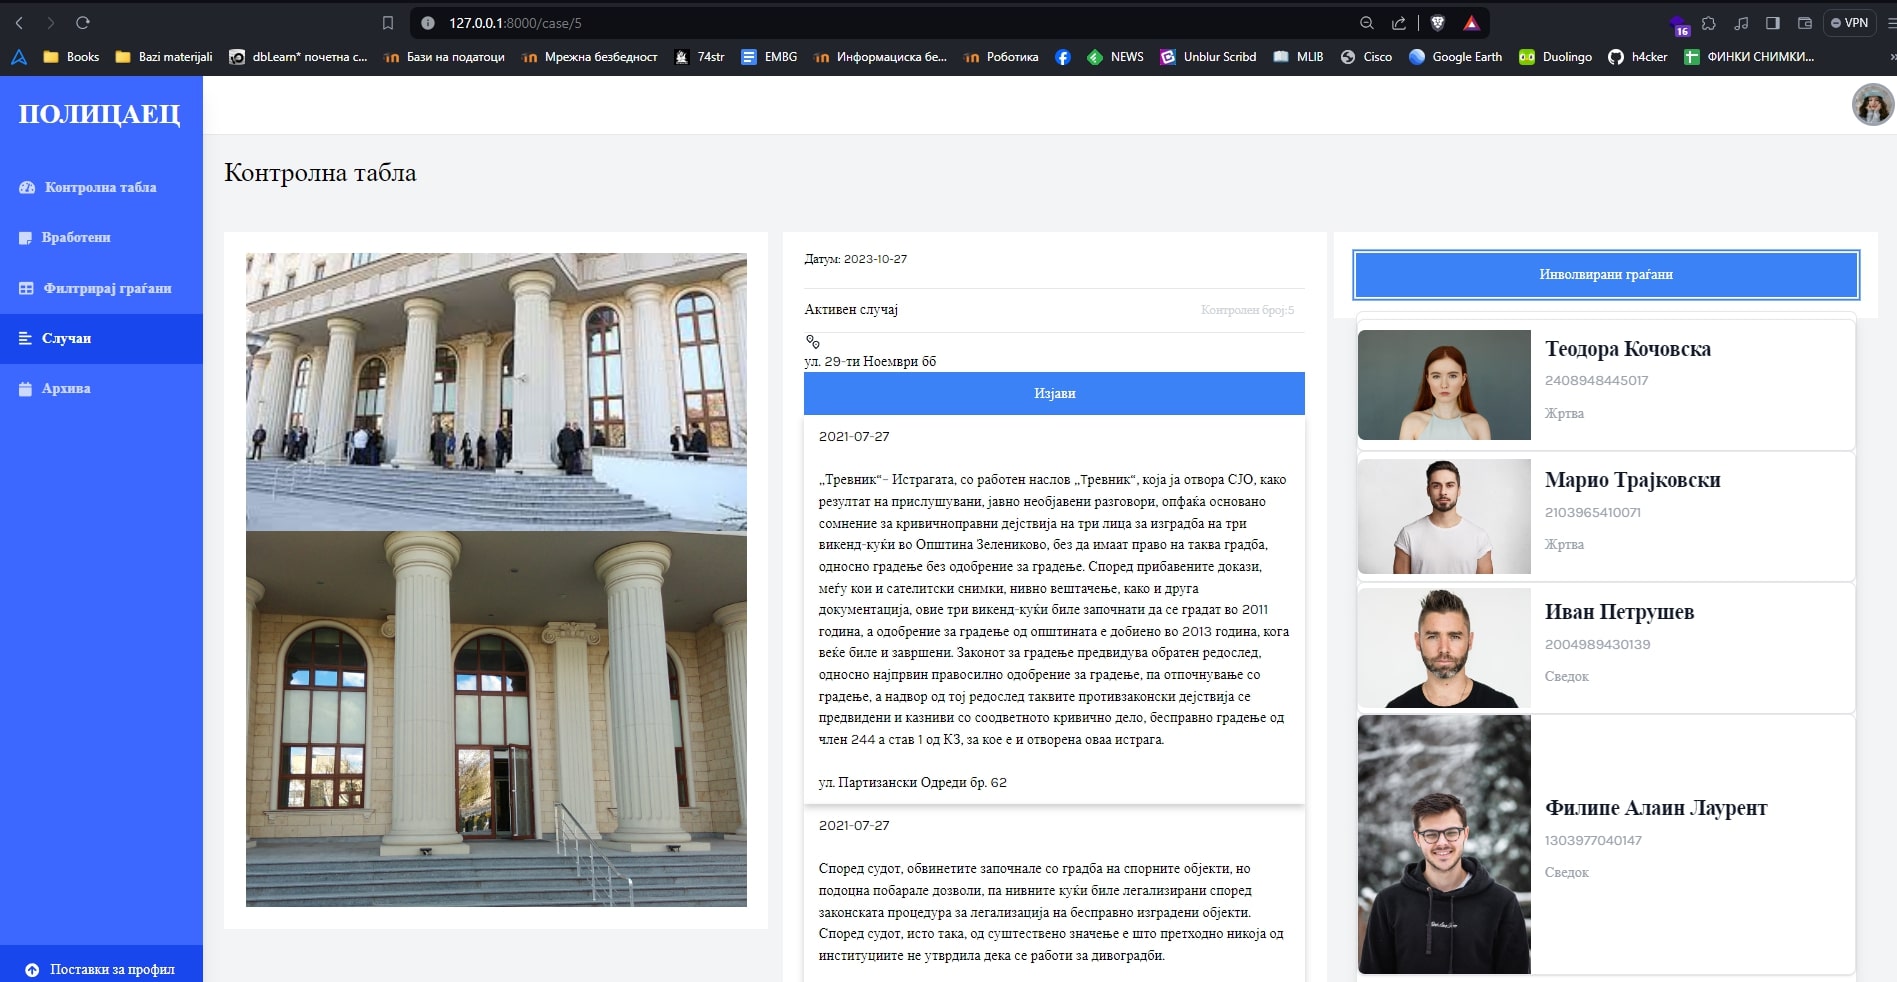1897x982 pixels.
Task: Click the Brave Rewards triangle icon
Action: (1471, 23)
